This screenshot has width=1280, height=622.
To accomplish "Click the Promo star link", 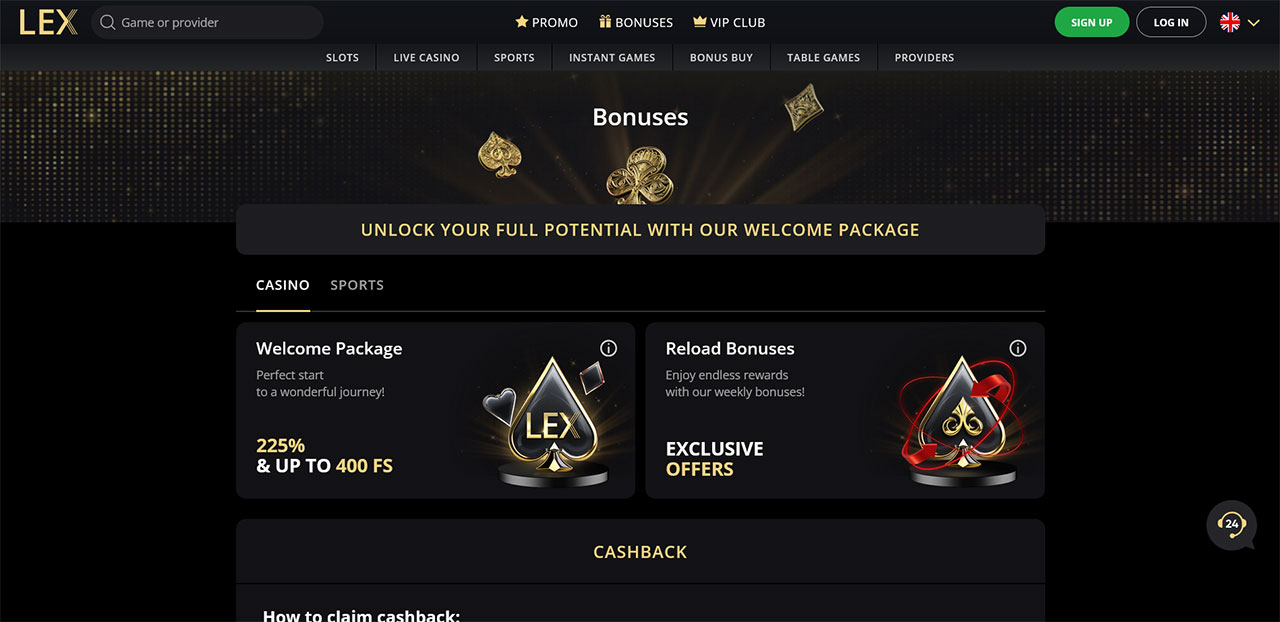I will point(546,22).
